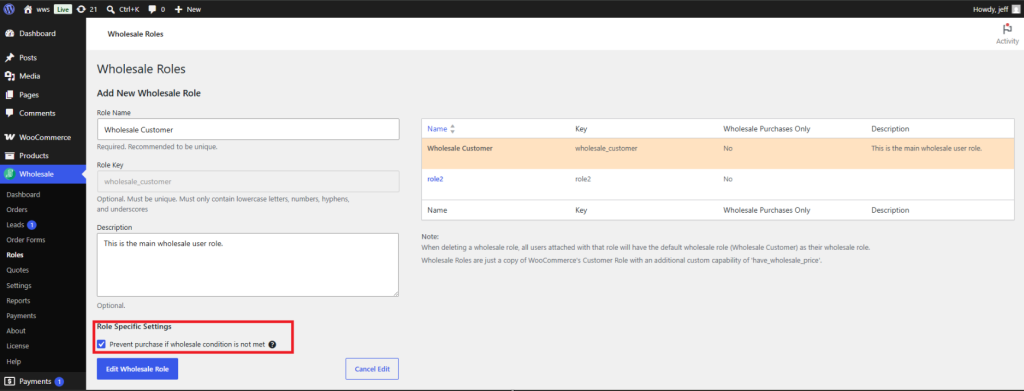Open the Orders submenu item
This screenshot has height=391, width=1024.
tap(17, 210)
